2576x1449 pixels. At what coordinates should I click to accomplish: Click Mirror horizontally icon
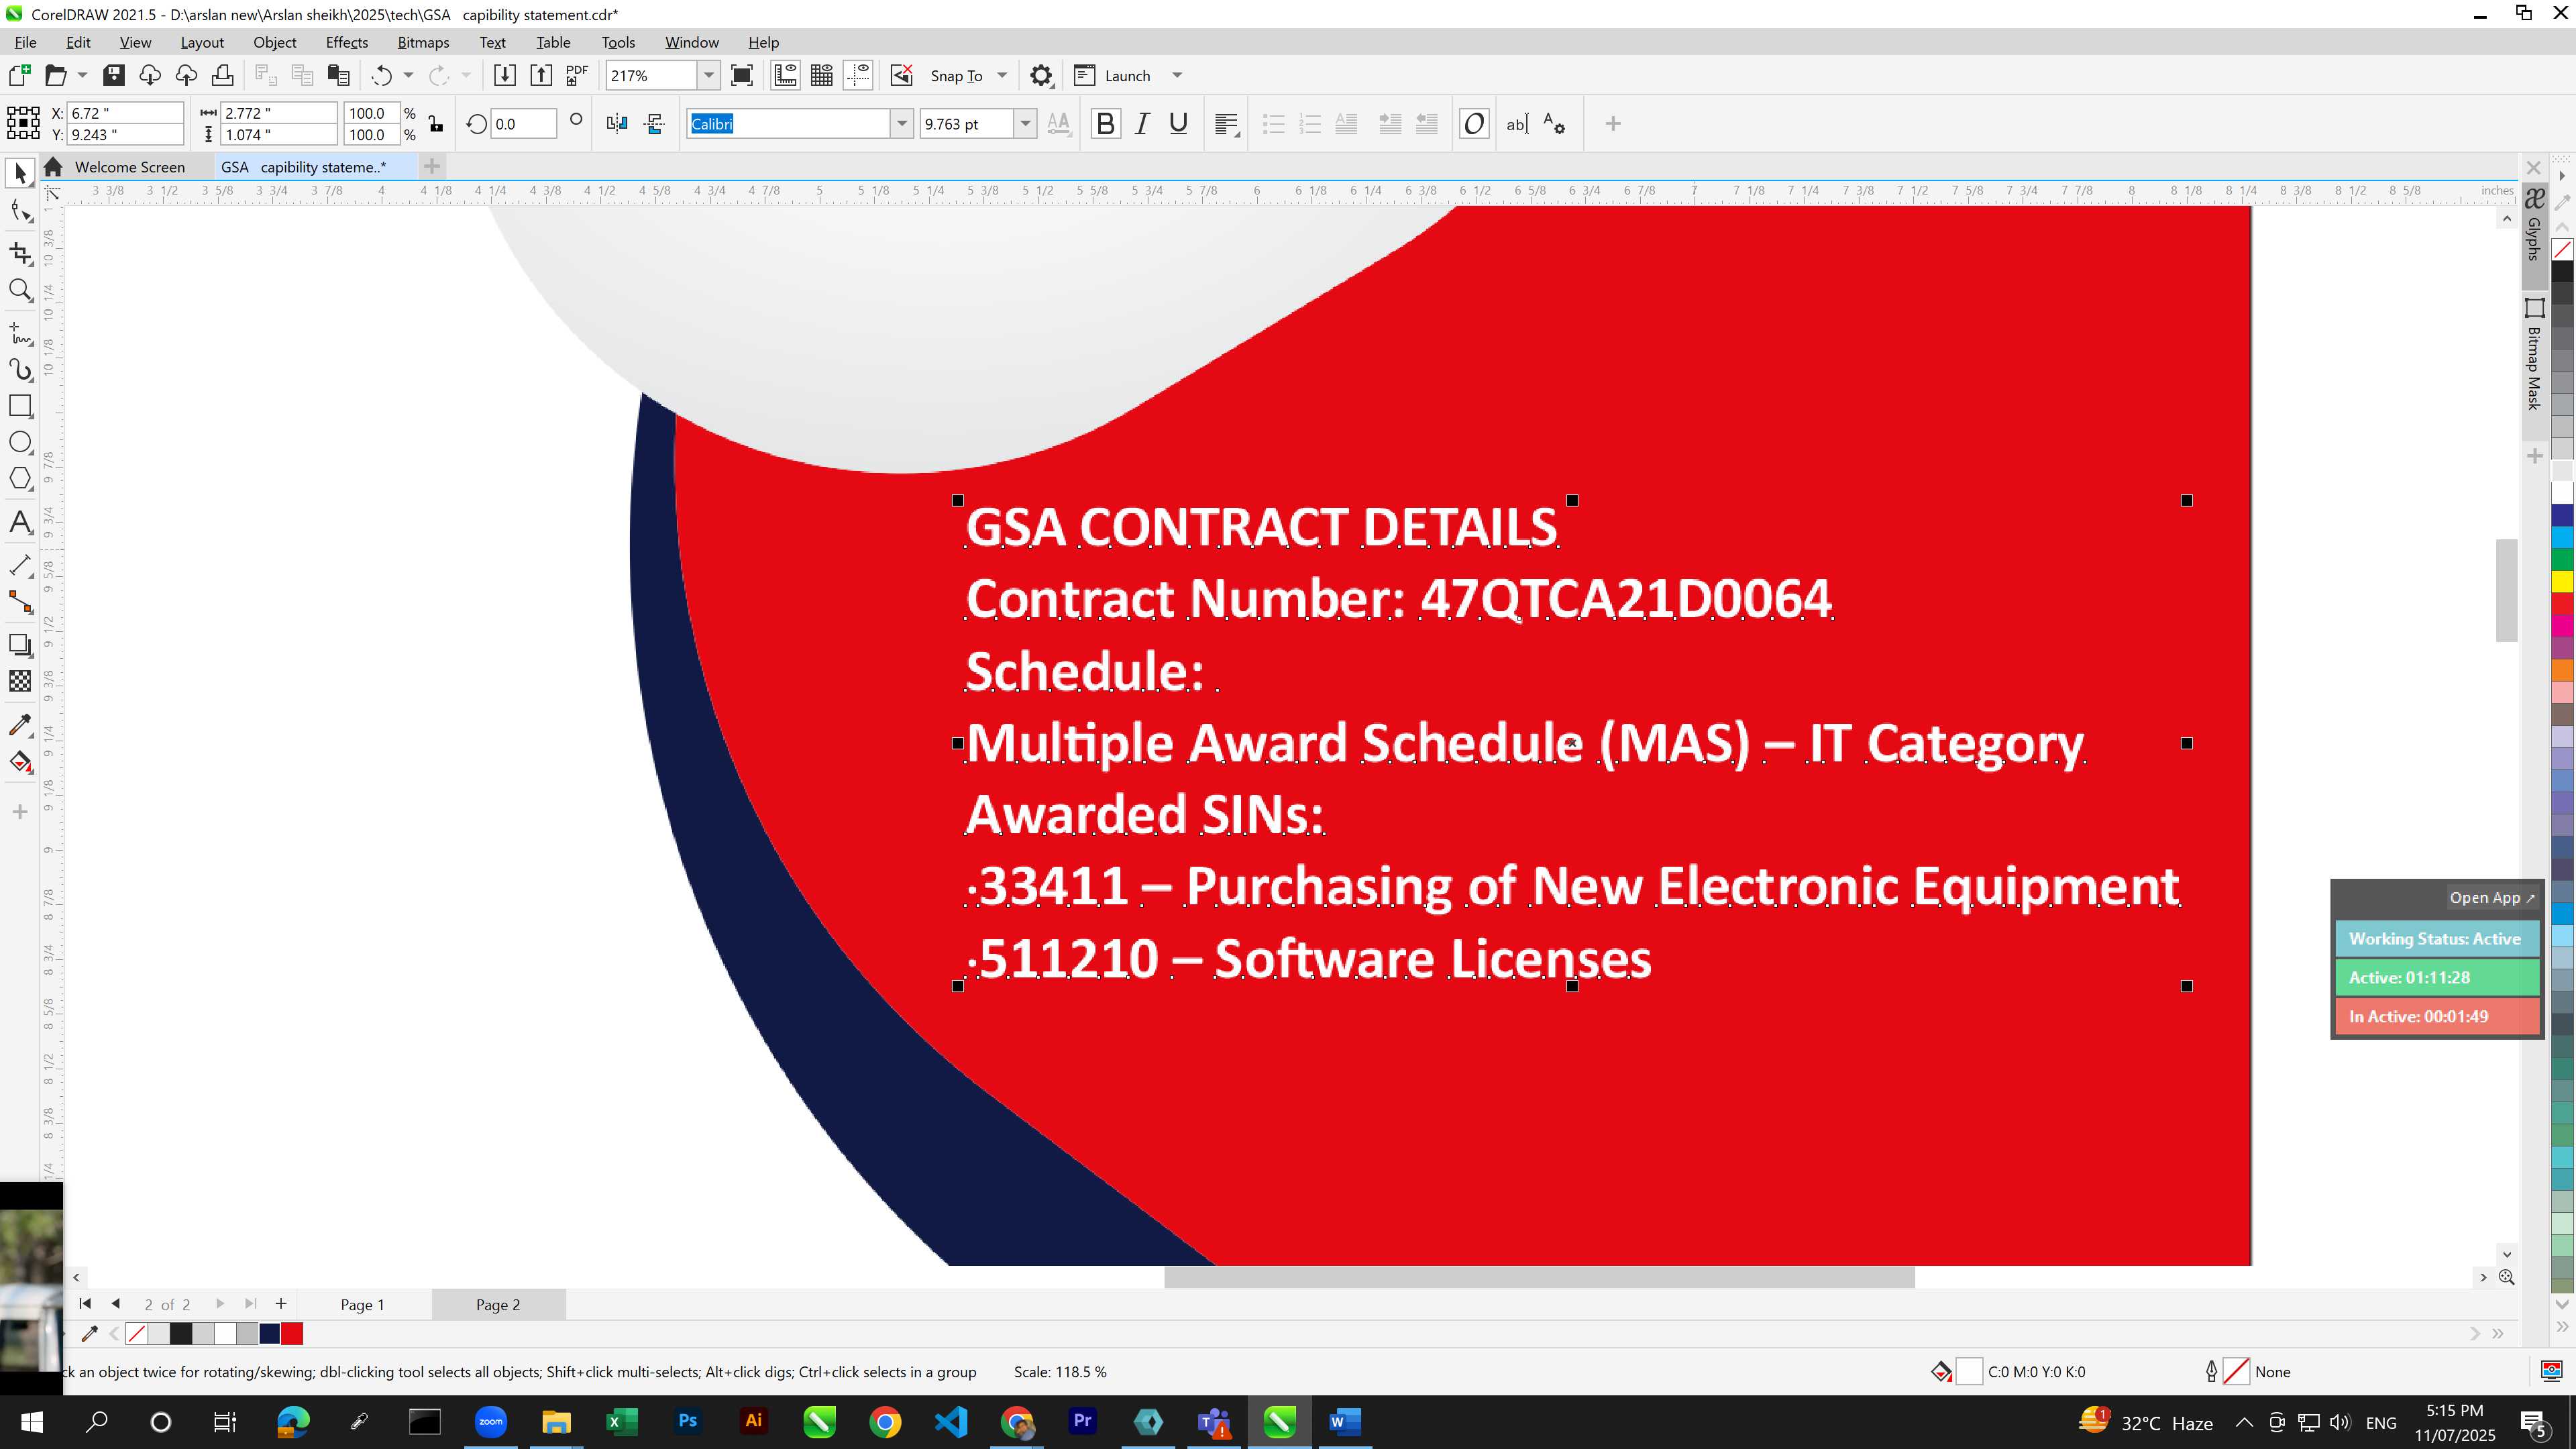(617, 124)
